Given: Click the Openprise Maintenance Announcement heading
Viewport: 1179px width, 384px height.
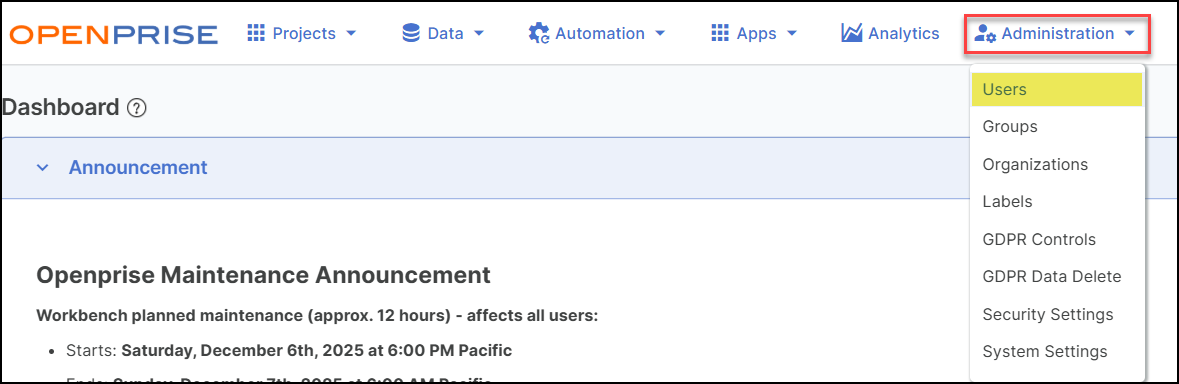Looking at the screenshot, I should (x=263, y=275).
